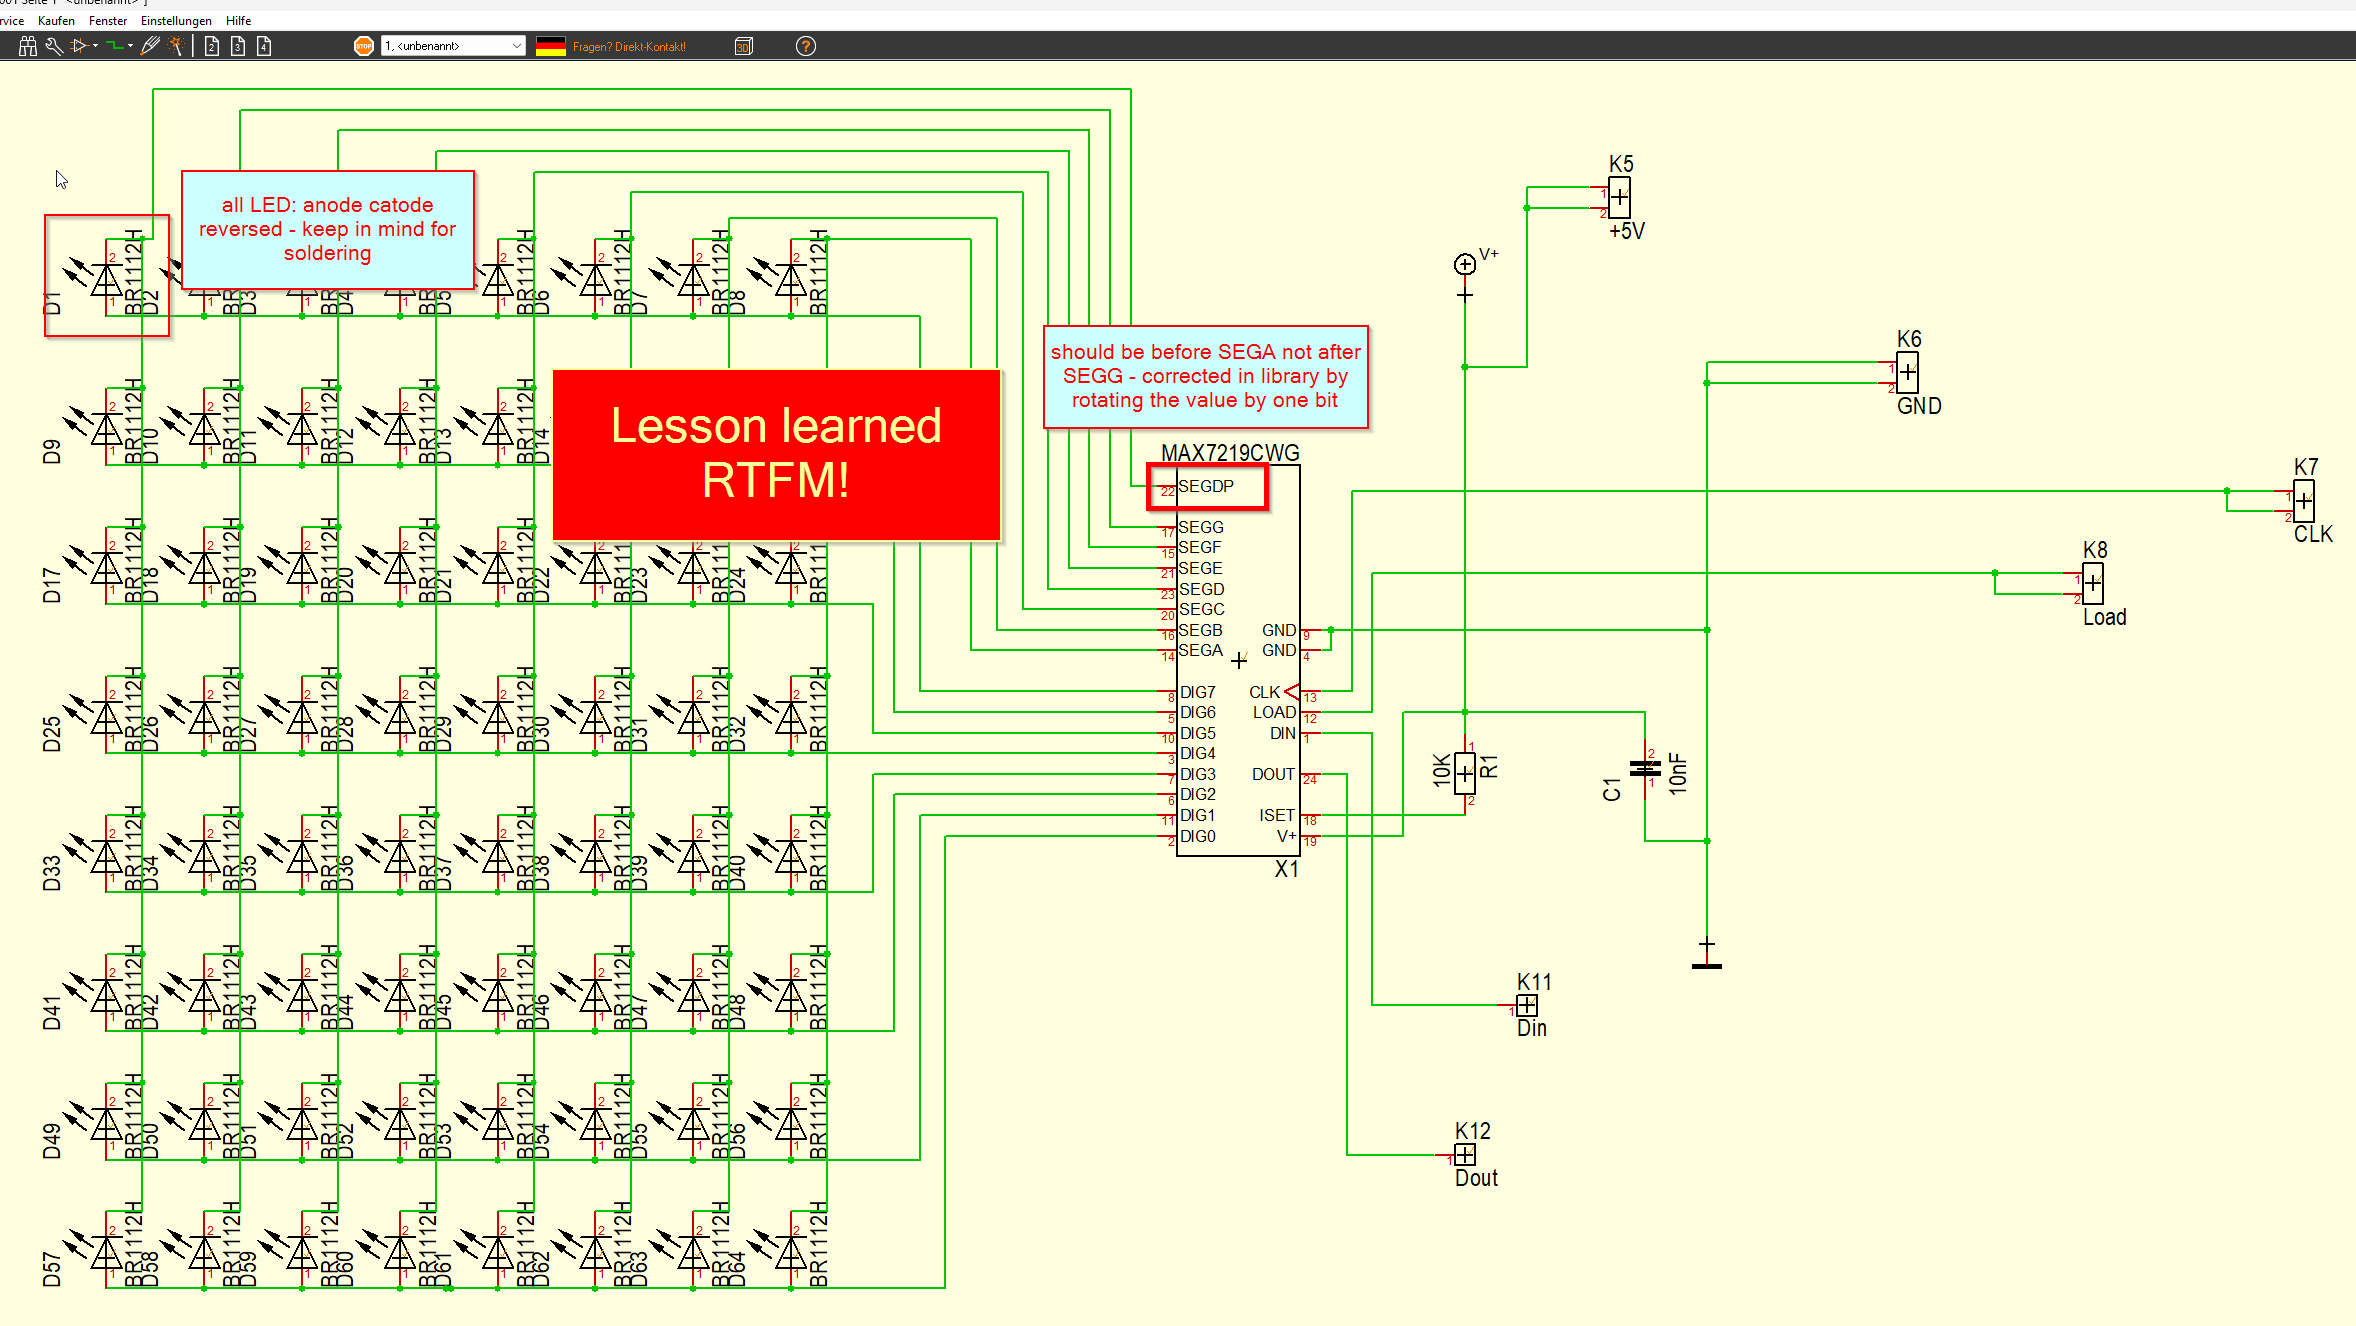Click the binoculars search icon

(x=28, y=46)
